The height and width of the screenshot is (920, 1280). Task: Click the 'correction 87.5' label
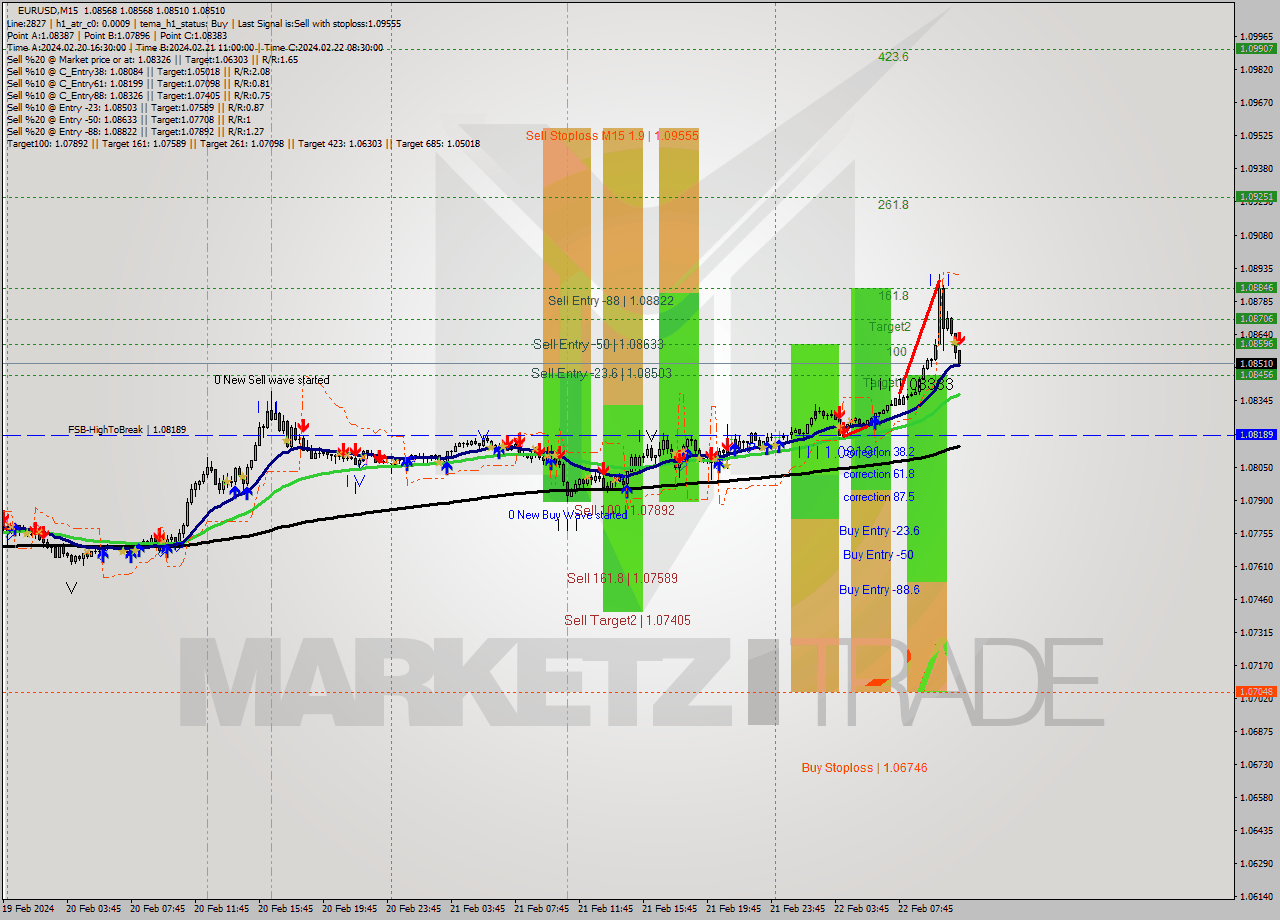pyautogui.click(x=878, y=497)
